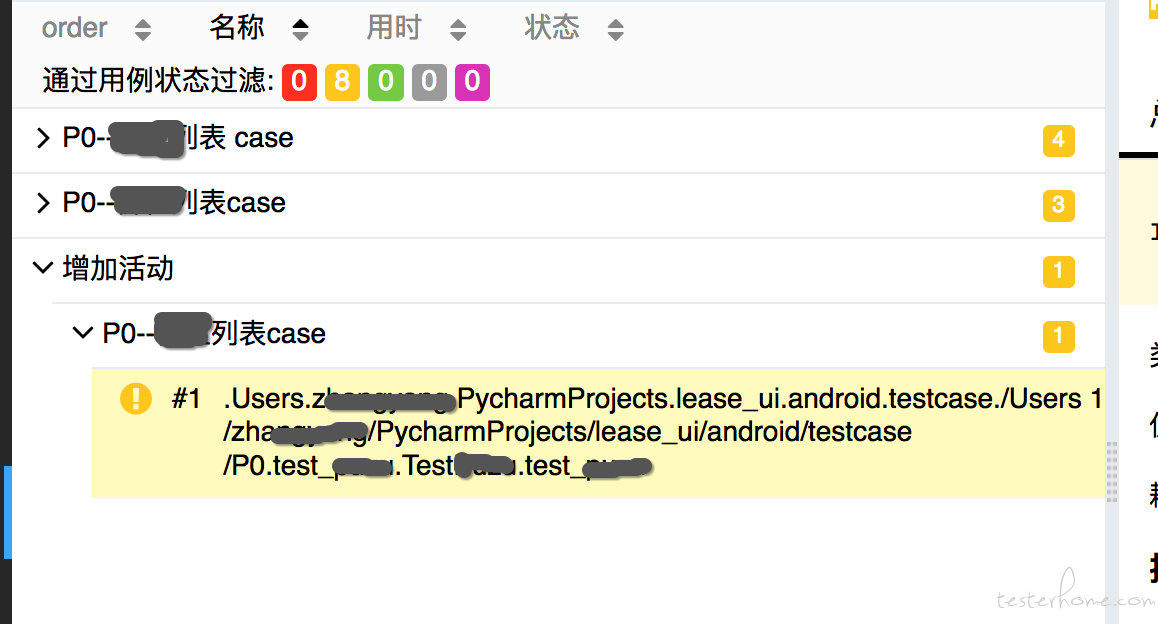This screenshot has height=624, width=1158.
Task: Toggle red failed status filter
Action: (x=299, y=81)
